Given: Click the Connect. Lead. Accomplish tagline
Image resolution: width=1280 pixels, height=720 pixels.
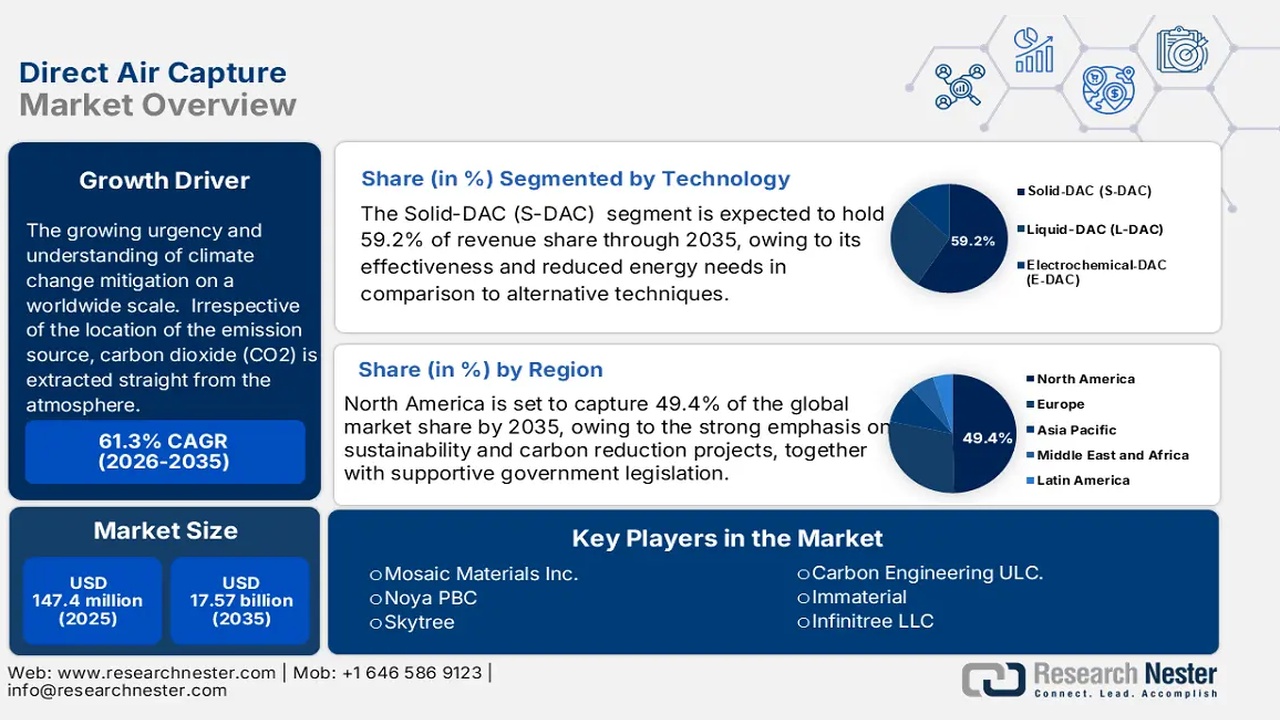Looking at the screenshot, I should pyautogui.click(x=1126, y=693).
